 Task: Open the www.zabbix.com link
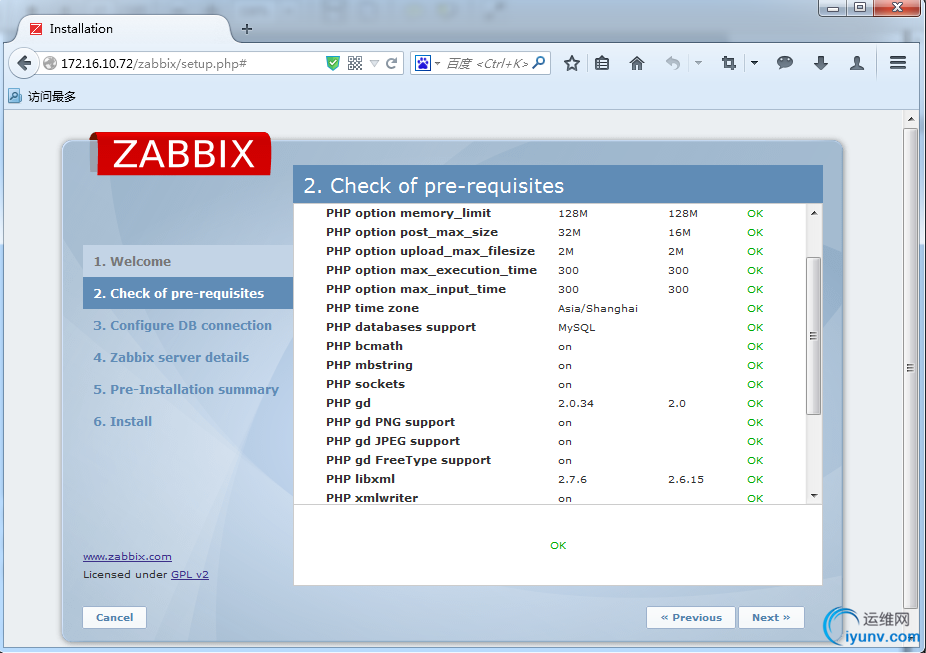(127, 556)
